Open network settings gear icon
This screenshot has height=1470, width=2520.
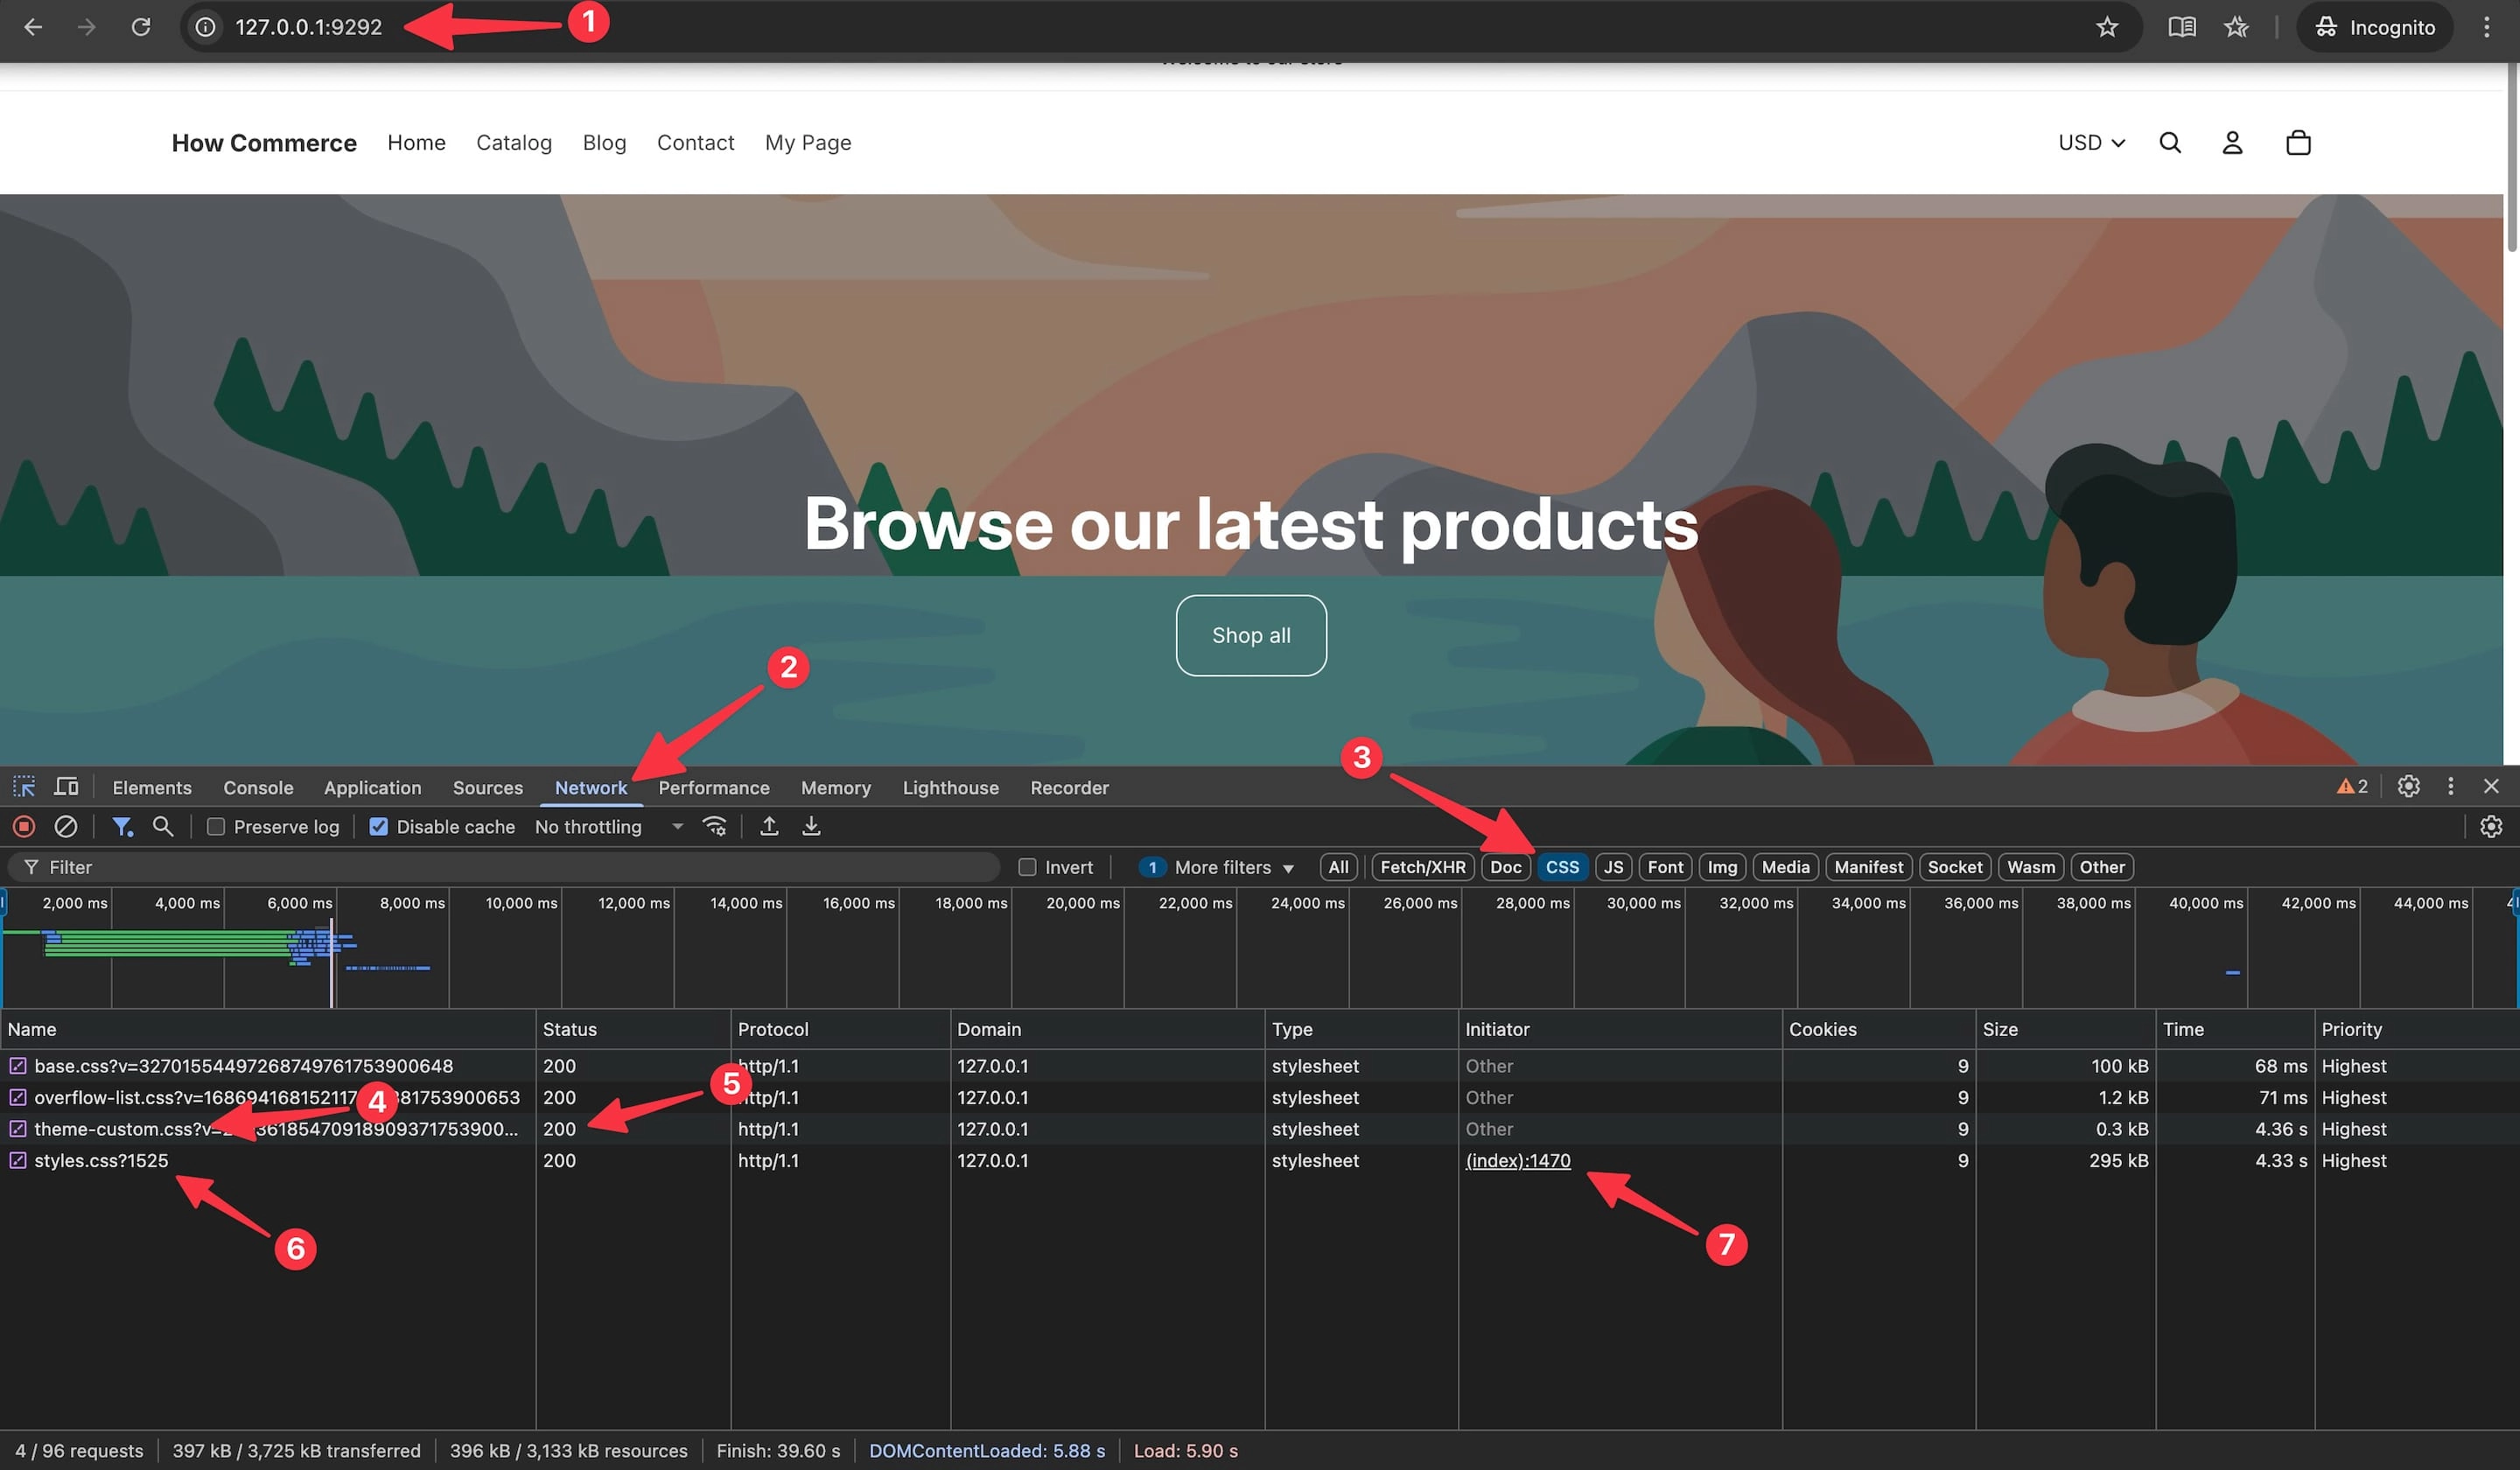(2491, 827)
